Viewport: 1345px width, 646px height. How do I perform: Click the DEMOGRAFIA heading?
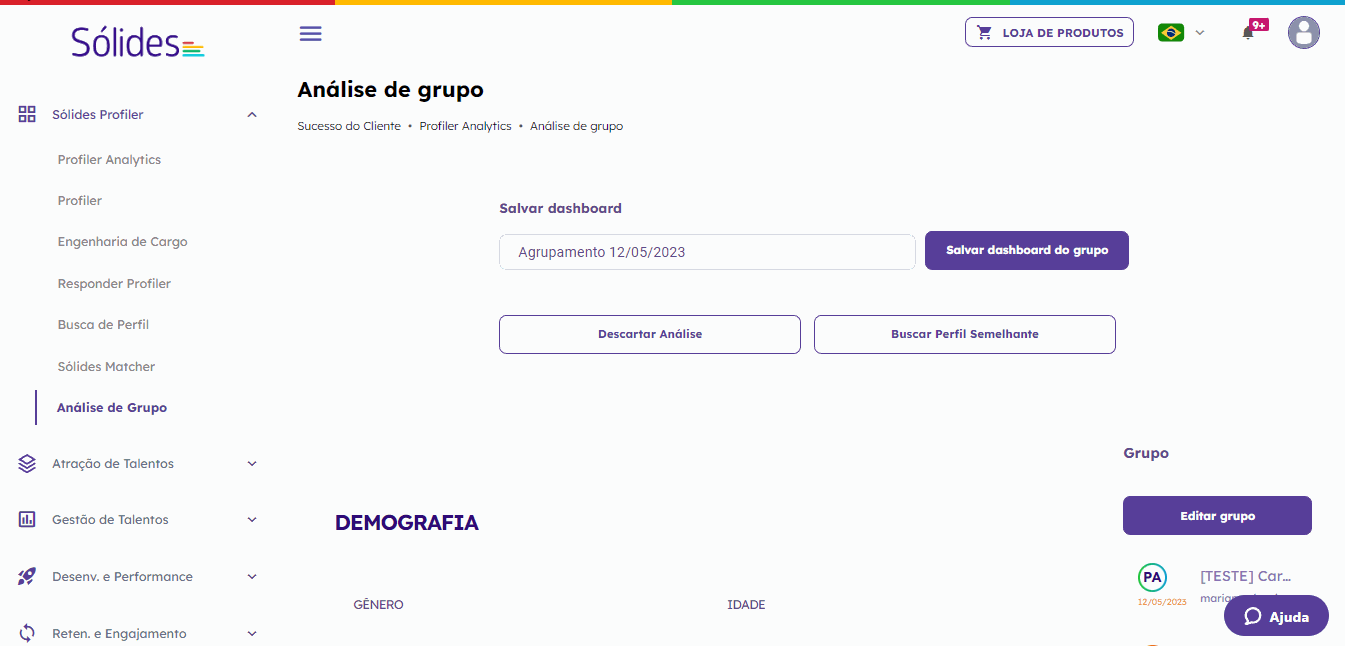407,523
